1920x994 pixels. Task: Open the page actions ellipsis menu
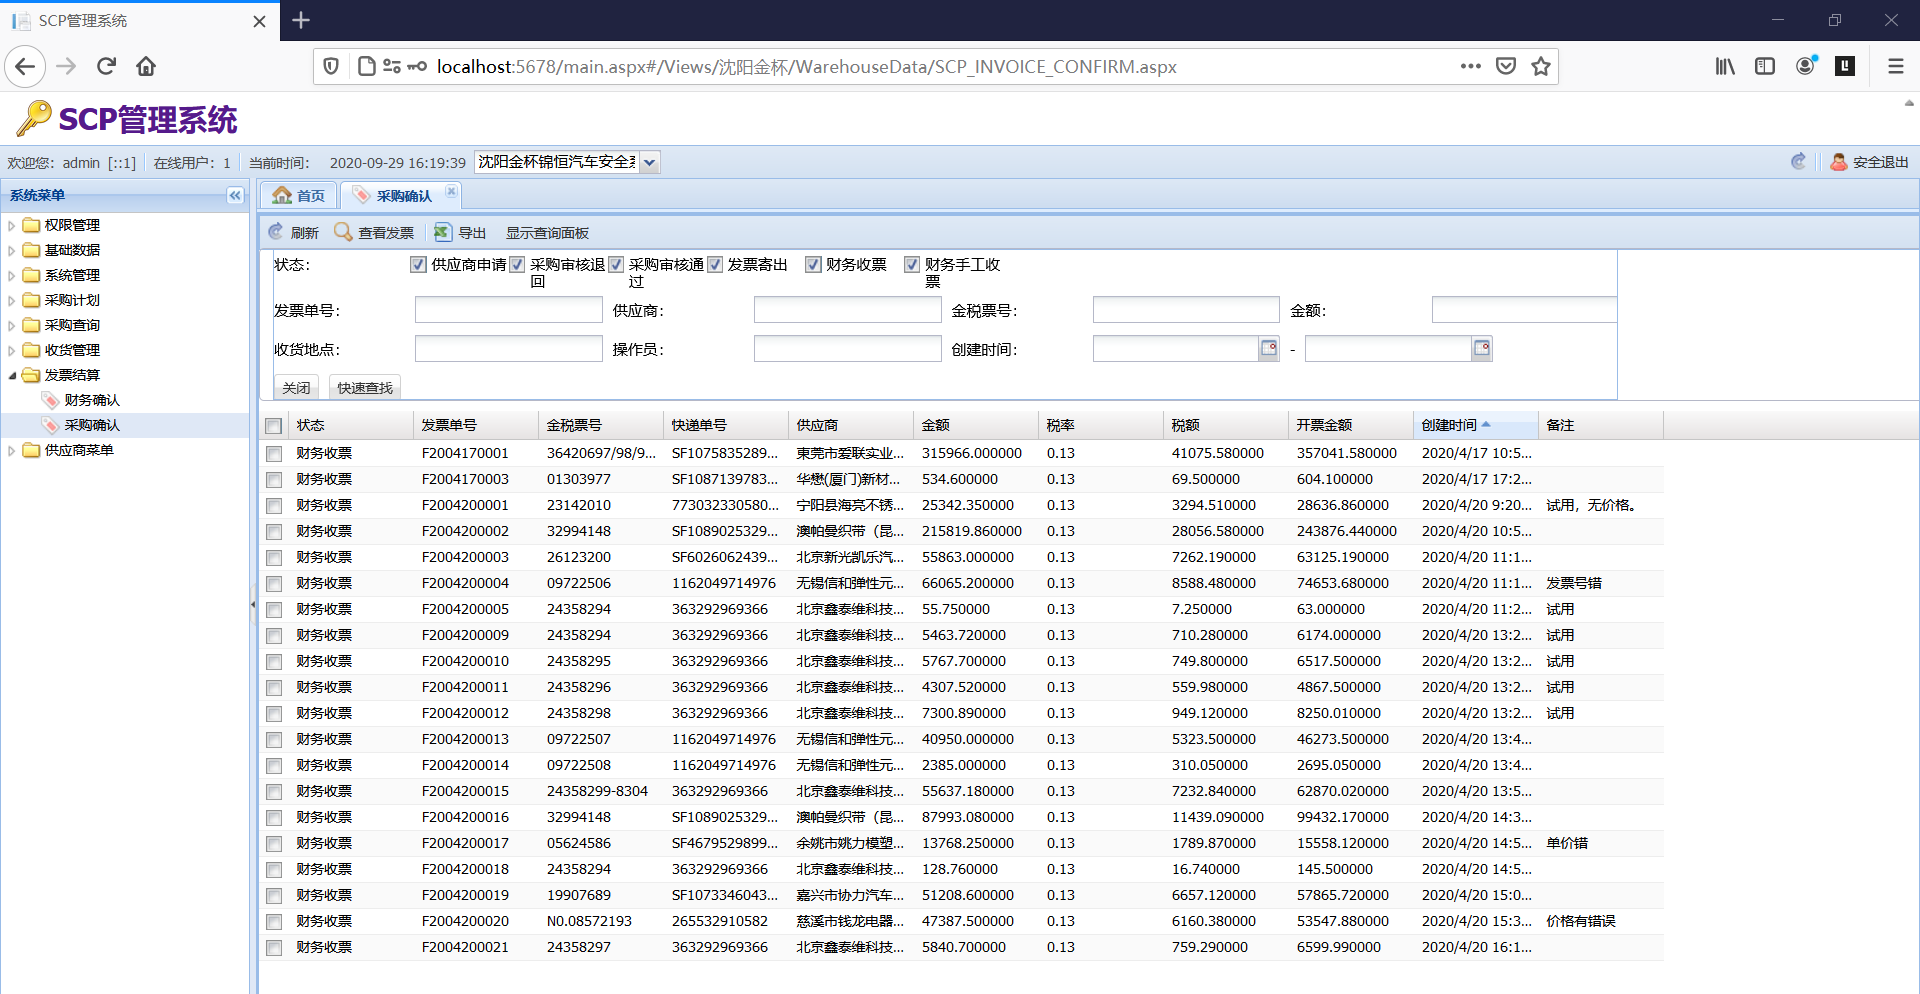point(1470,66)
